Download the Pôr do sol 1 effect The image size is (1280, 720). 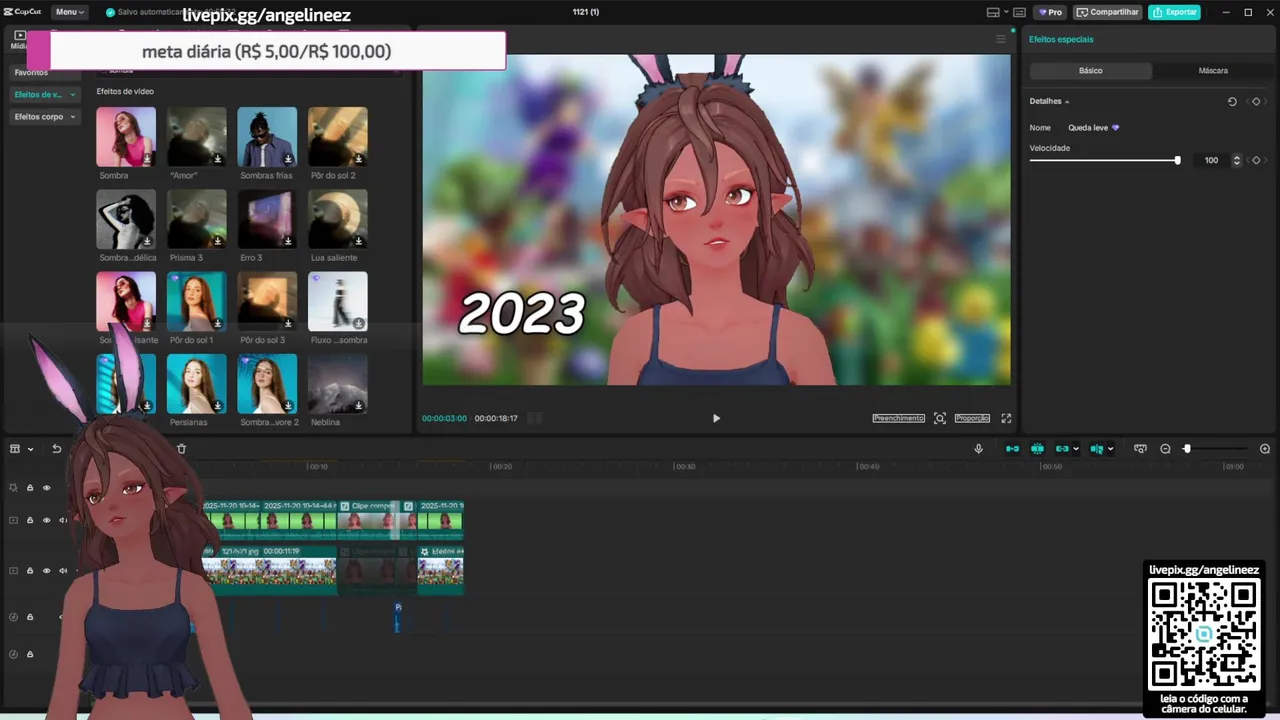pyautogui.click(x=217, y=323)
